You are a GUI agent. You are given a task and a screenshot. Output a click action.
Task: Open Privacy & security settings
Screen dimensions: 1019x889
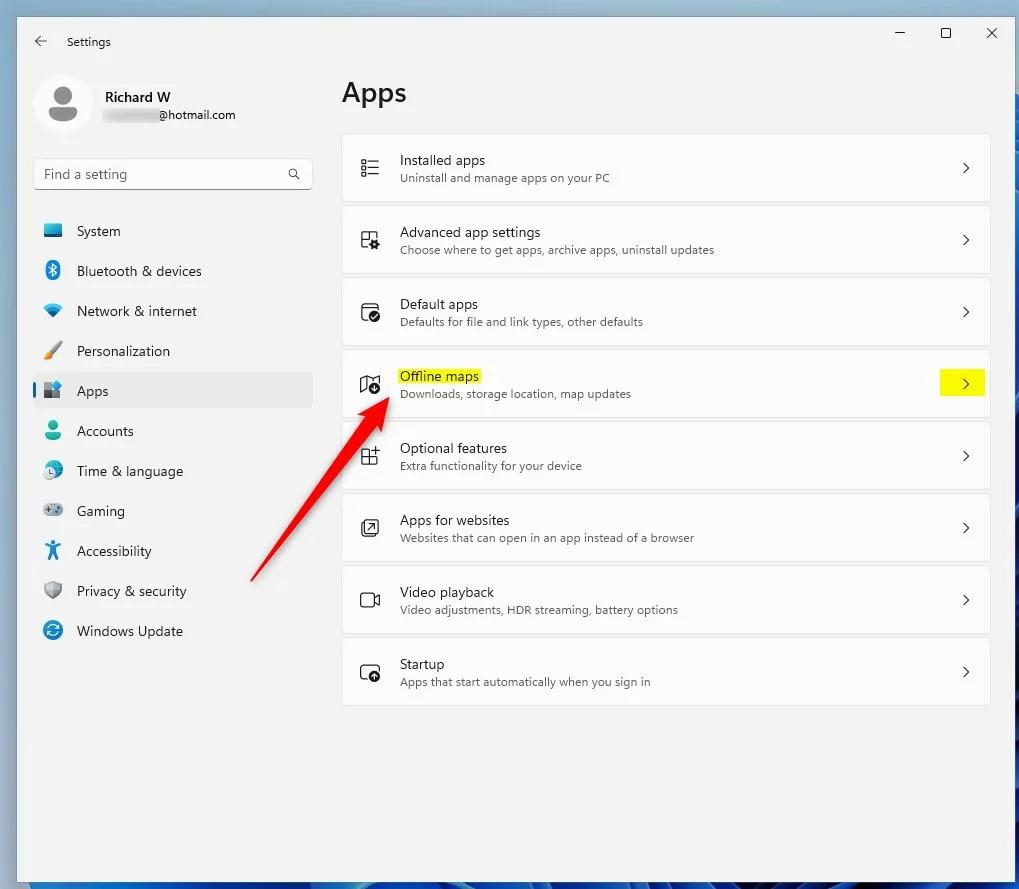click(131, 591)
